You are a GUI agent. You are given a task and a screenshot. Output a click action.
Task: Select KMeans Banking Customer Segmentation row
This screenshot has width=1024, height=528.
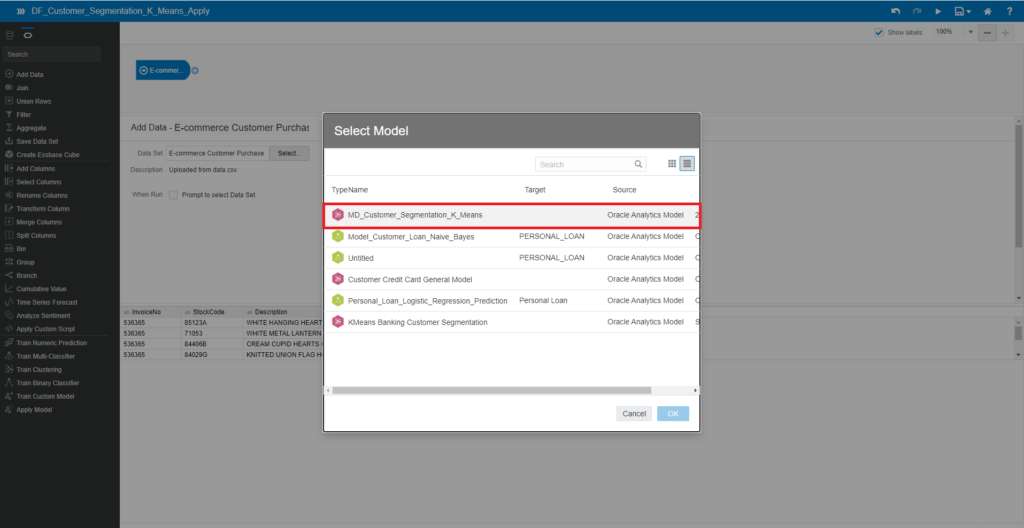coord(512,322)
